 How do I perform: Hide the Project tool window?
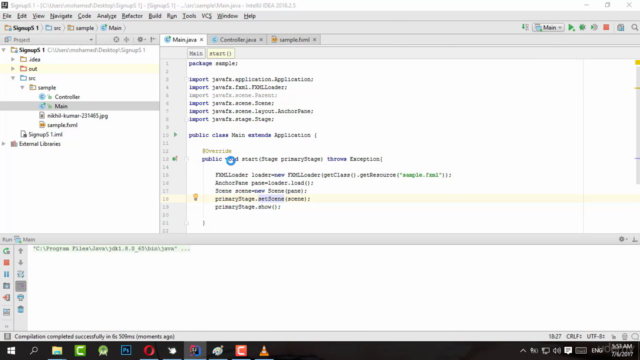coord(153,40)
